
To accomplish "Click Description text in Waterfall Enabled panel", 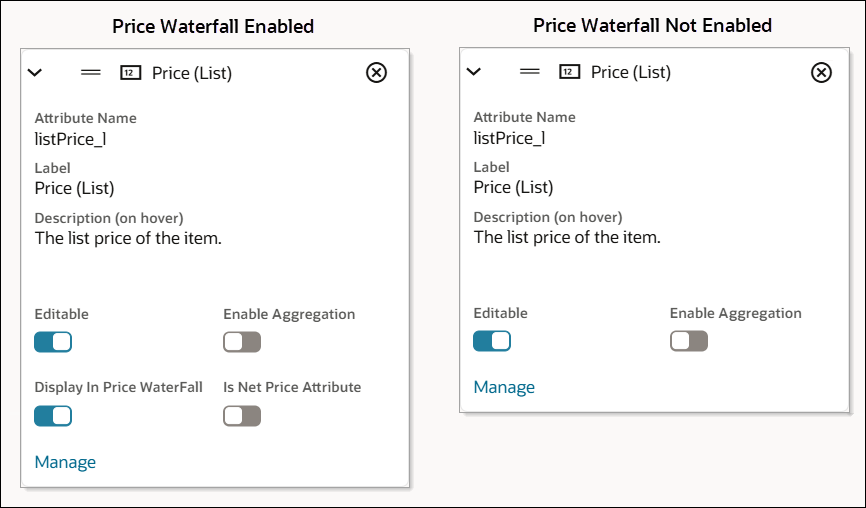I will point(128,238).
